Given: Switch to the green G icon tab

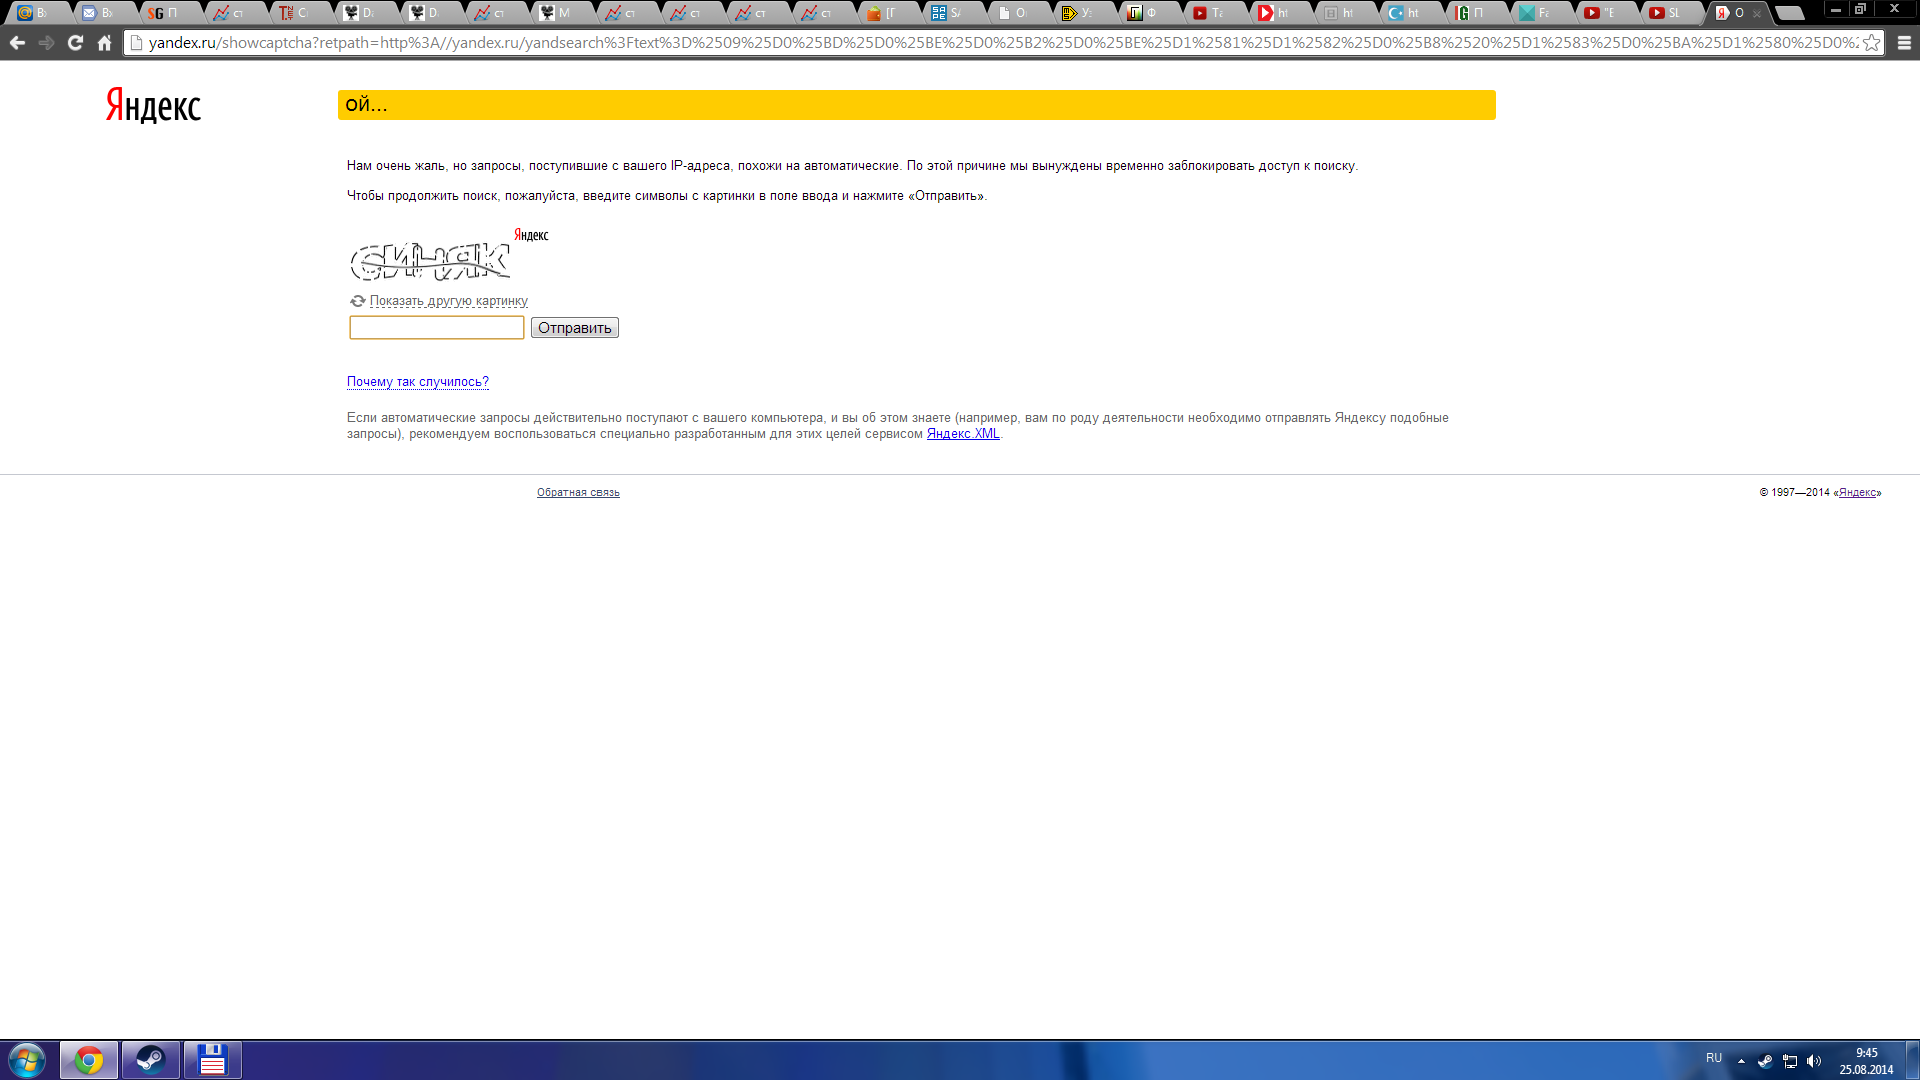Looking at the screenshot, I should point(1471,13).
